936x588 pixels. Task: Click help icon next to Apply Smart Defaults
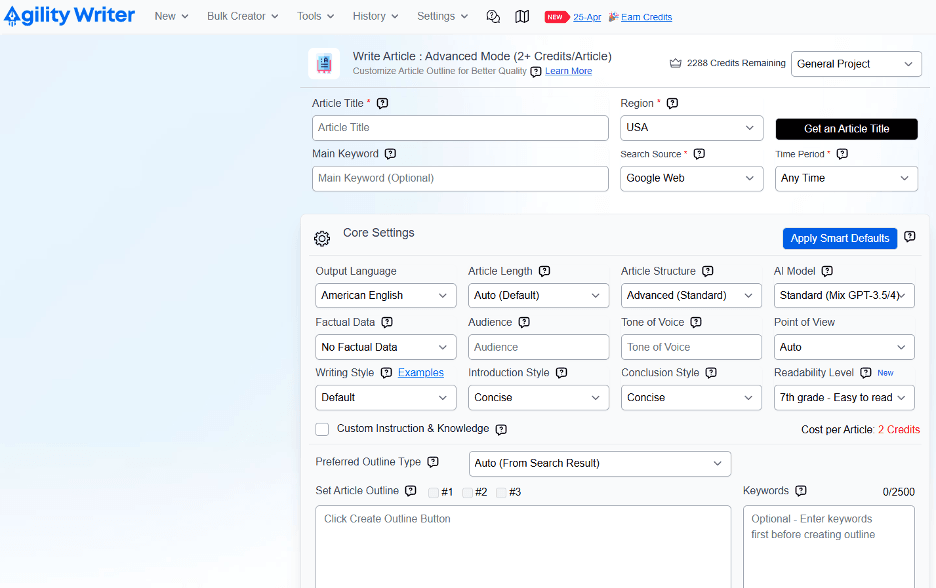[909, 237]
